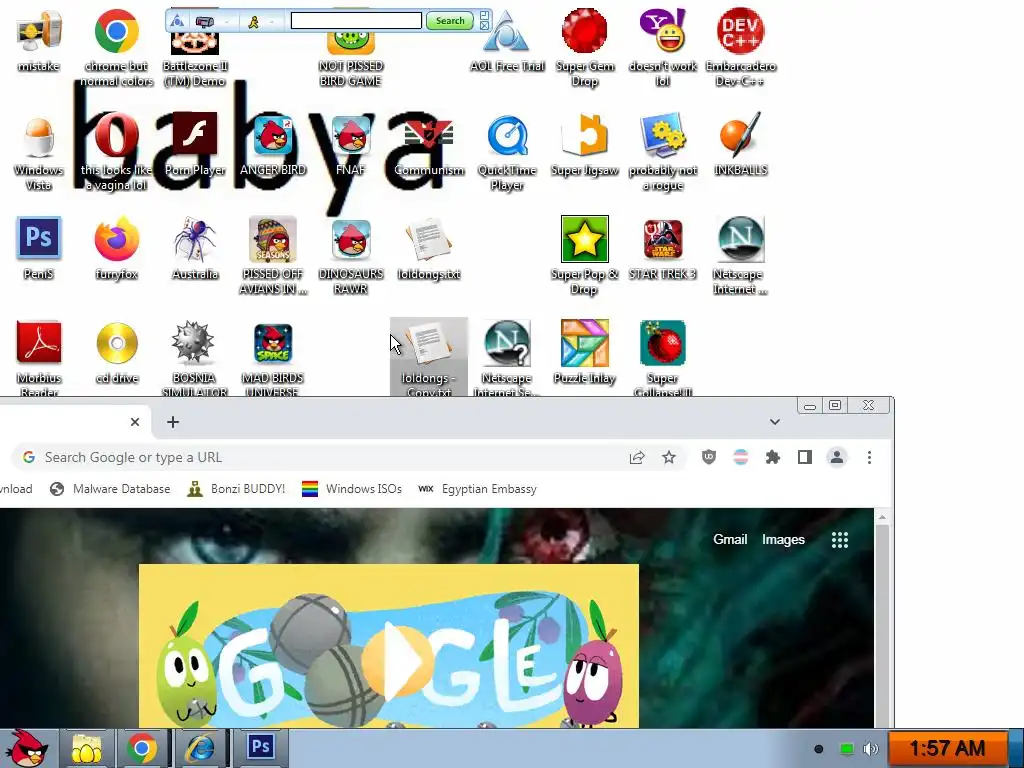The width and height of the screenshot is (1024, 768).
Task: Open the volume speaker tray icon
Action: (x=870, y=748)
